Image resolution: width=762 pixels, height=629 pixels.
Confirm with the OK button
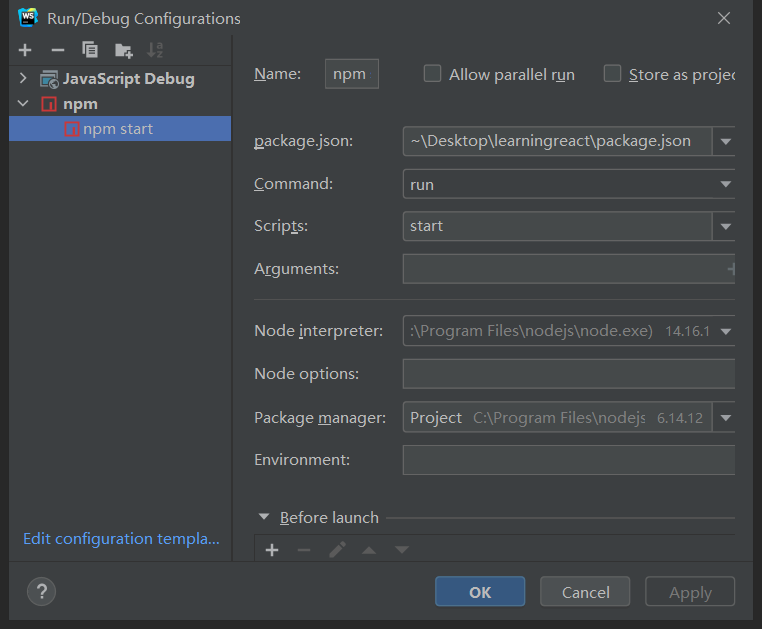pos(480,592)
